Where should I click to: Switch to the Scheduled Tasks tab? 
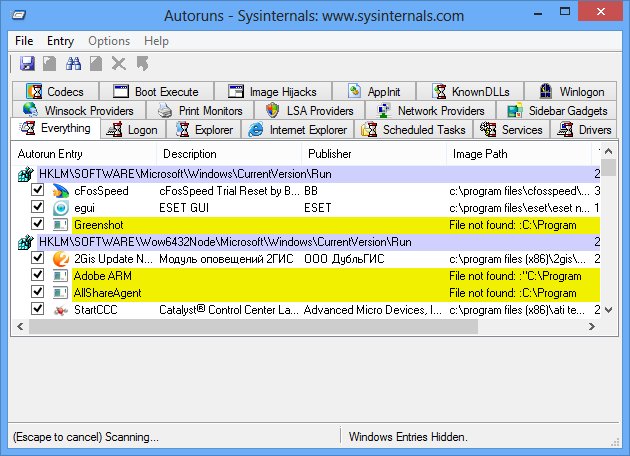pos(414,129)
